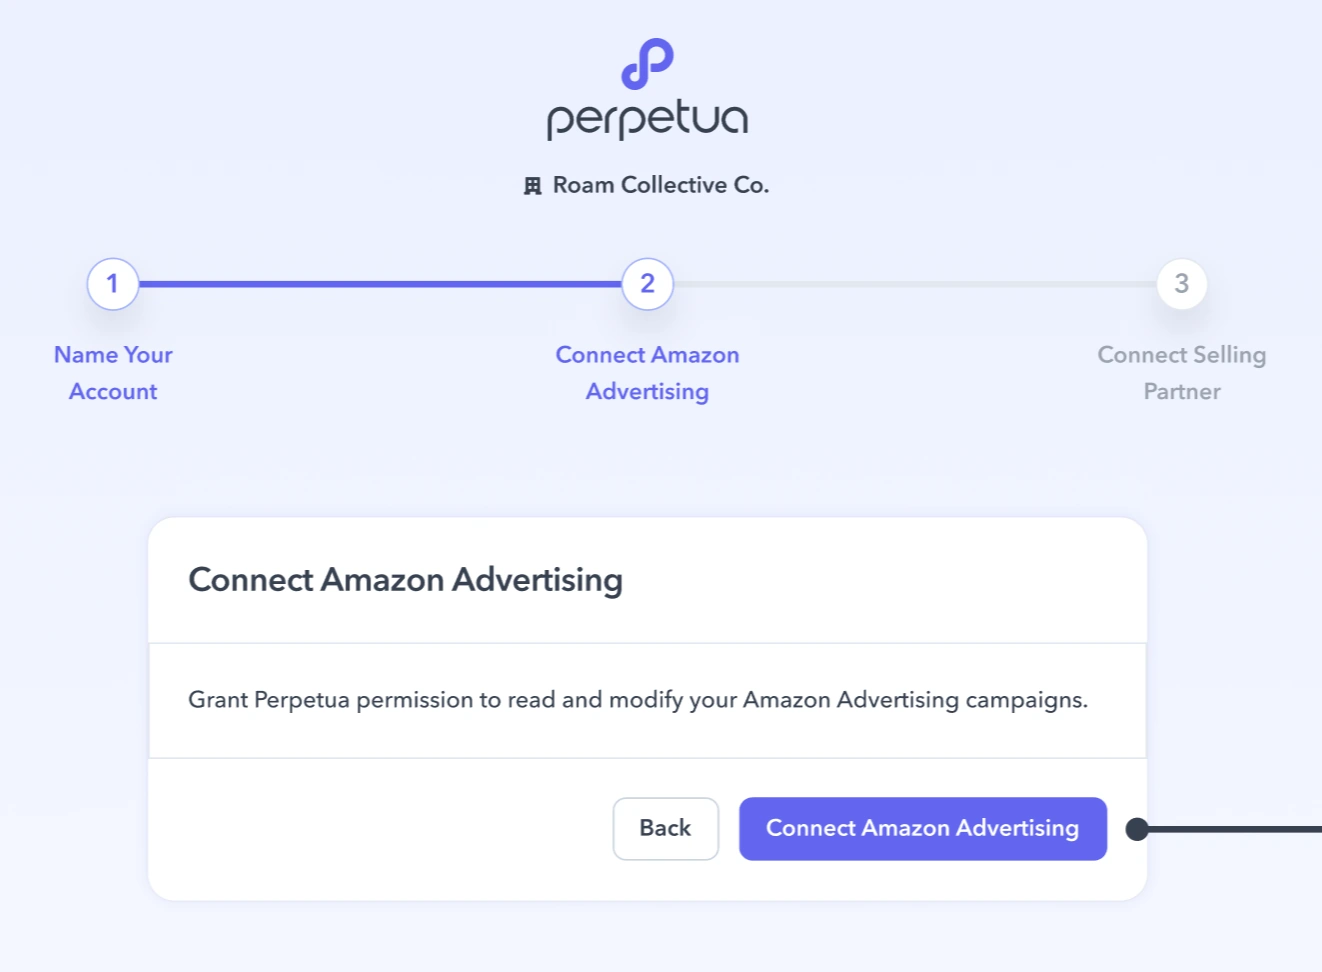Click the Perpetua wordmark text
Image resolution: width=1322 pixels, height=972 pixels.
[x=646, y=117]
